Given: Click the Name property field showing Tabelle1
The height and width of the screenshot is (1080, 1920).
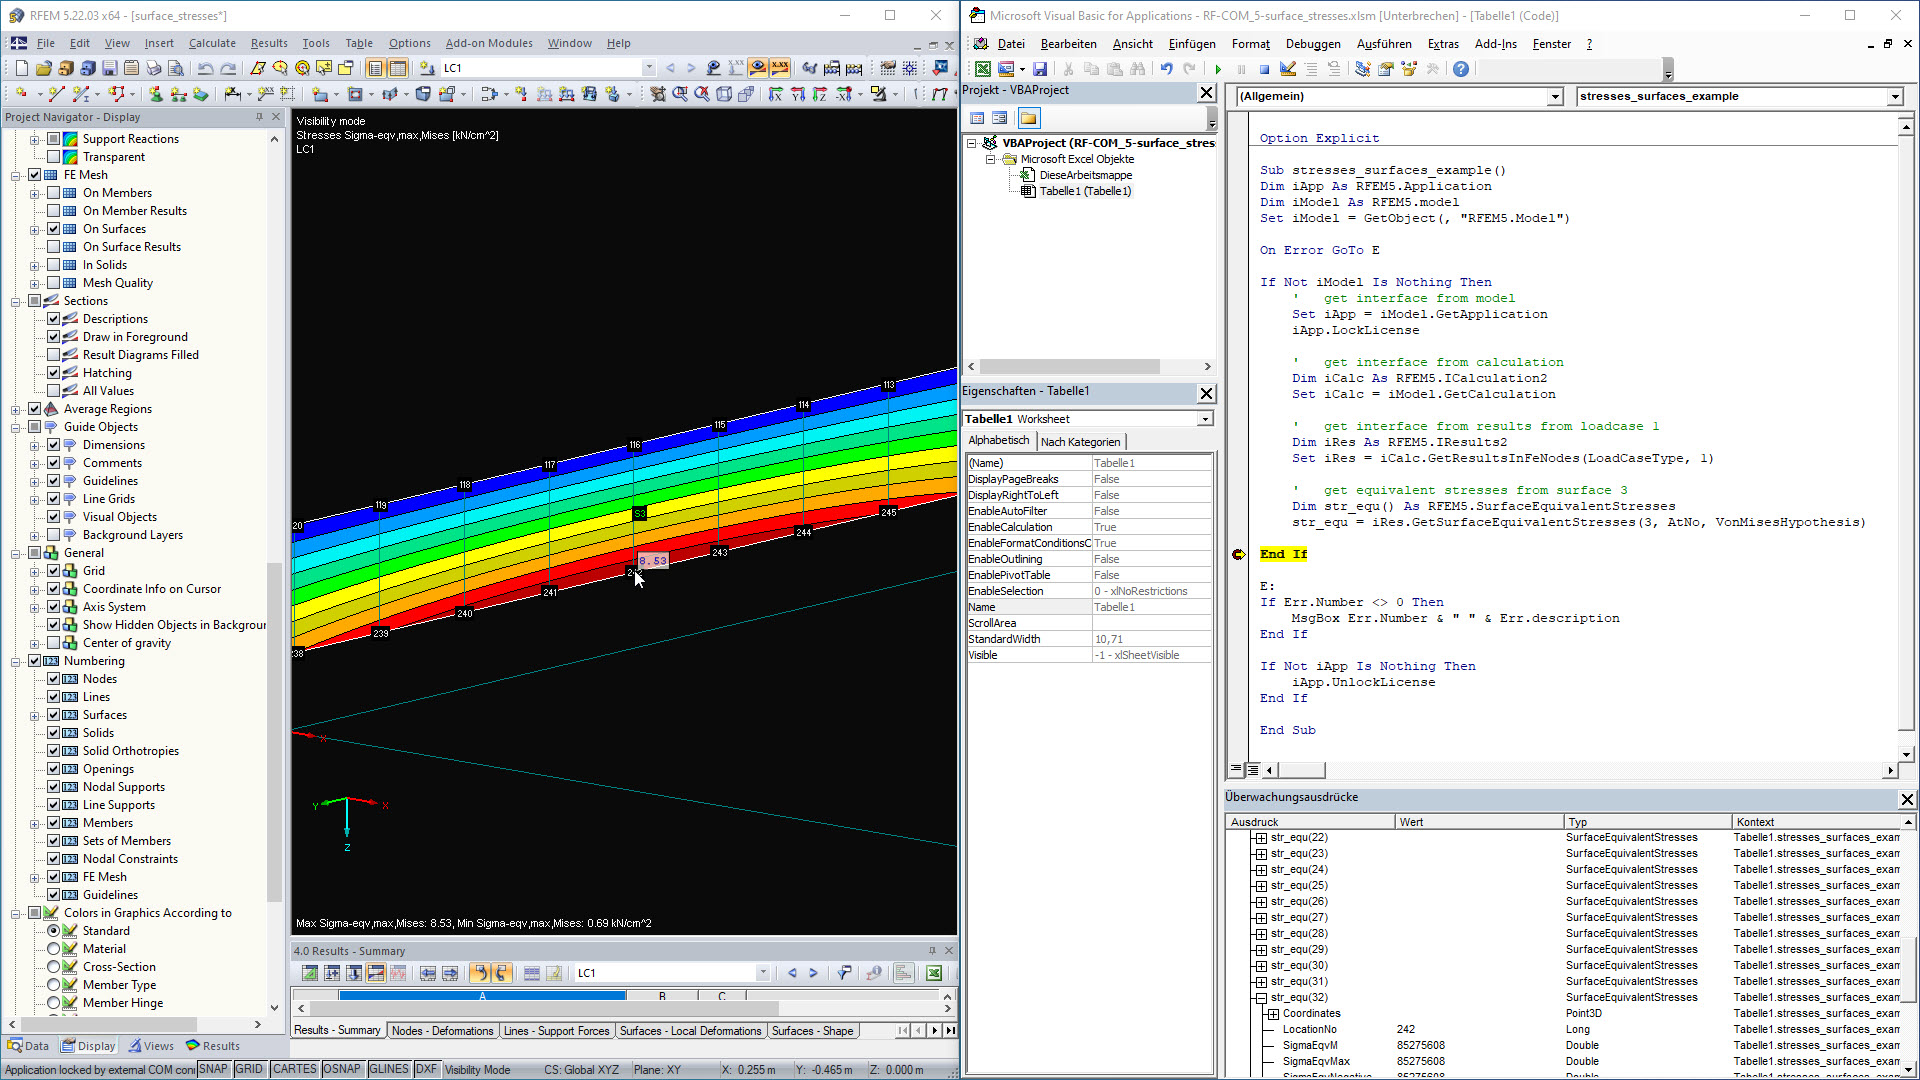Looking at the screenshot, I should click(x=1150, y=607).
